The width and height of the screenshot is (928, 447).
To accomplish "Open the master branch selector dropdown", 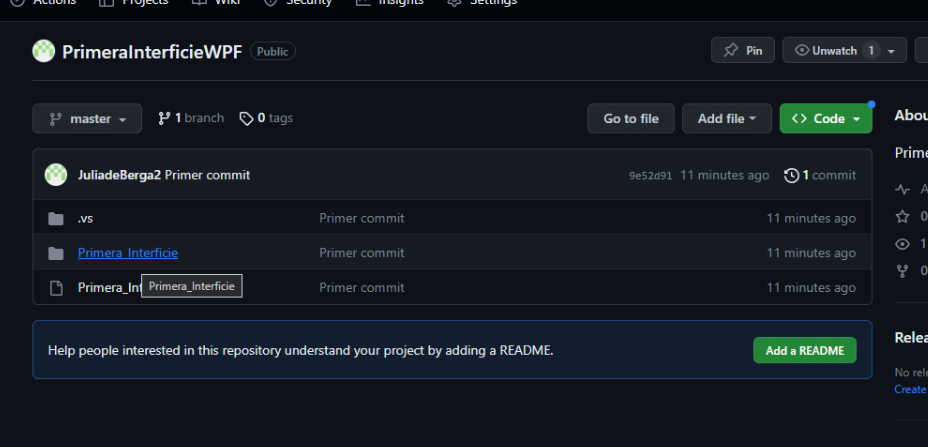I will coord(87,118).
